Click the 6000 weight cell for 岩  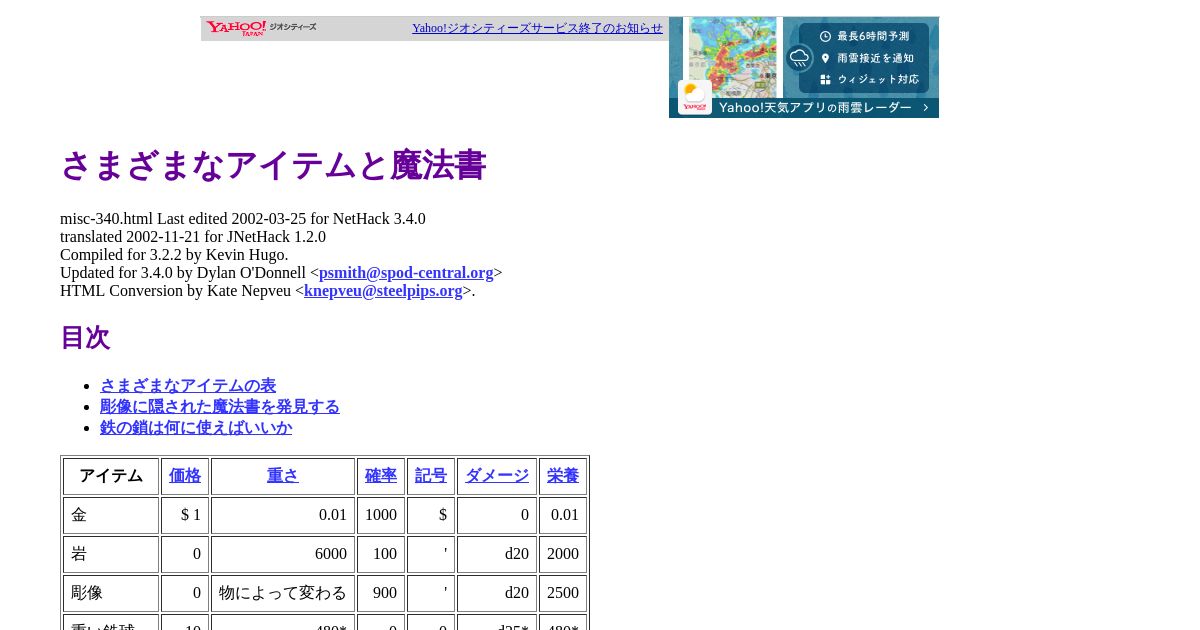pyautogui.click(x=283, y=554)
